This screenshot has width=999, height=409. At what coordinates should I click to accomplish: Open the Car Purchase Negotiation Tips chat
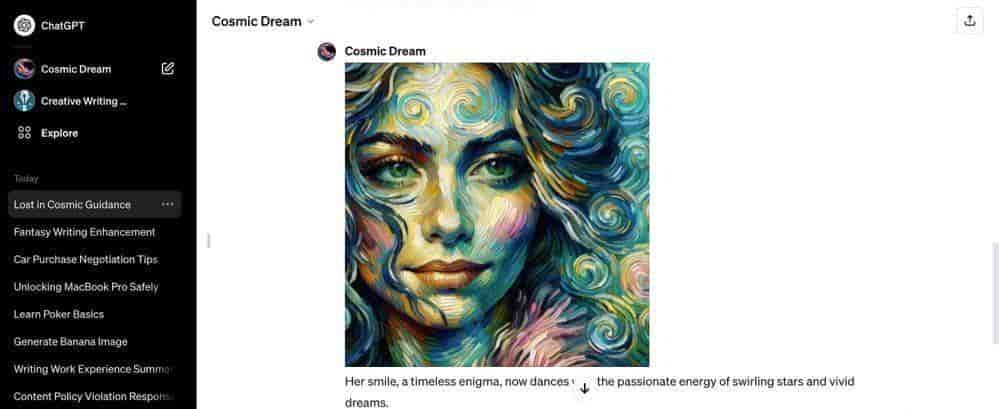tap(86, 259)
